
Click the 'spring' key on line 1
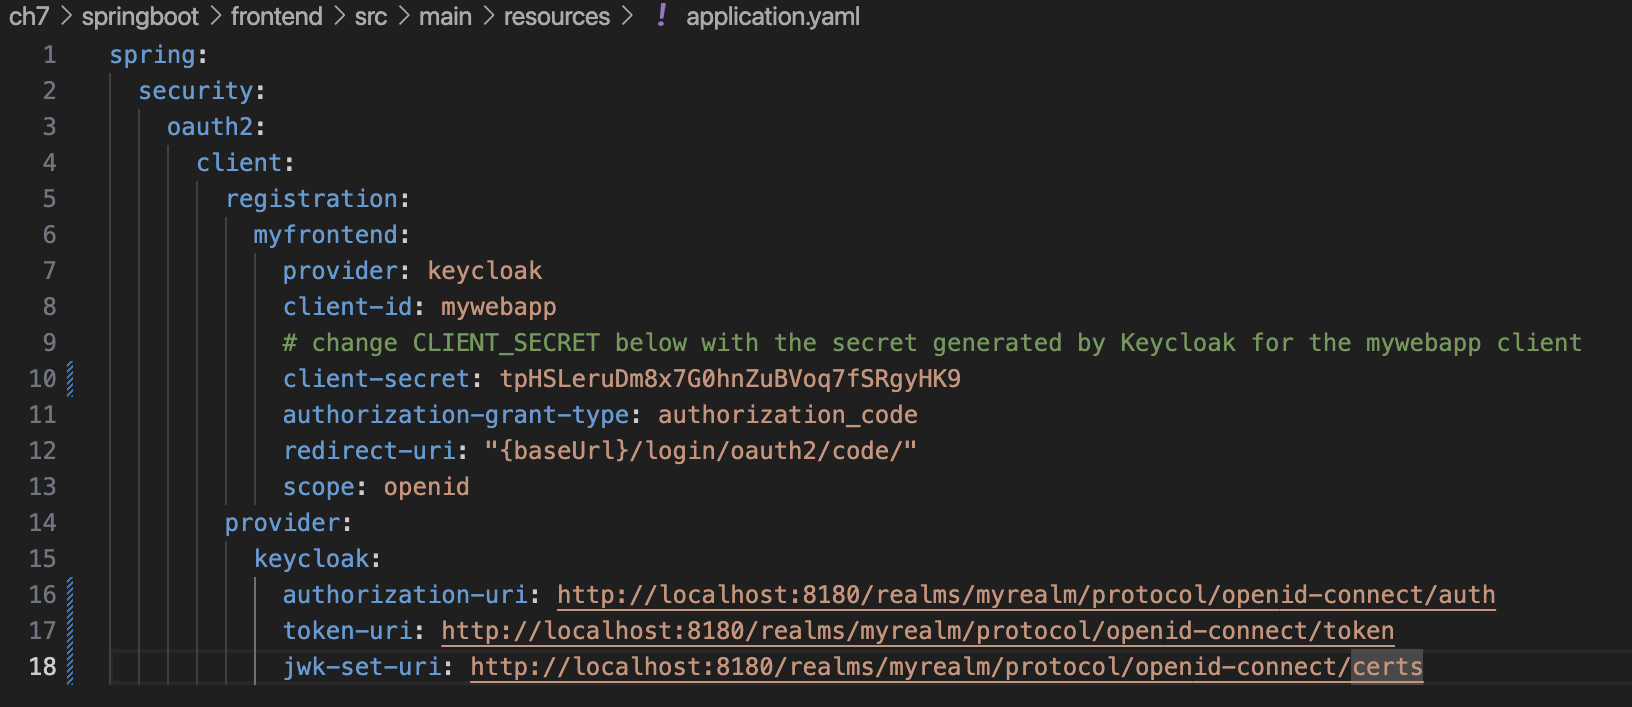[x=153, y=55]
